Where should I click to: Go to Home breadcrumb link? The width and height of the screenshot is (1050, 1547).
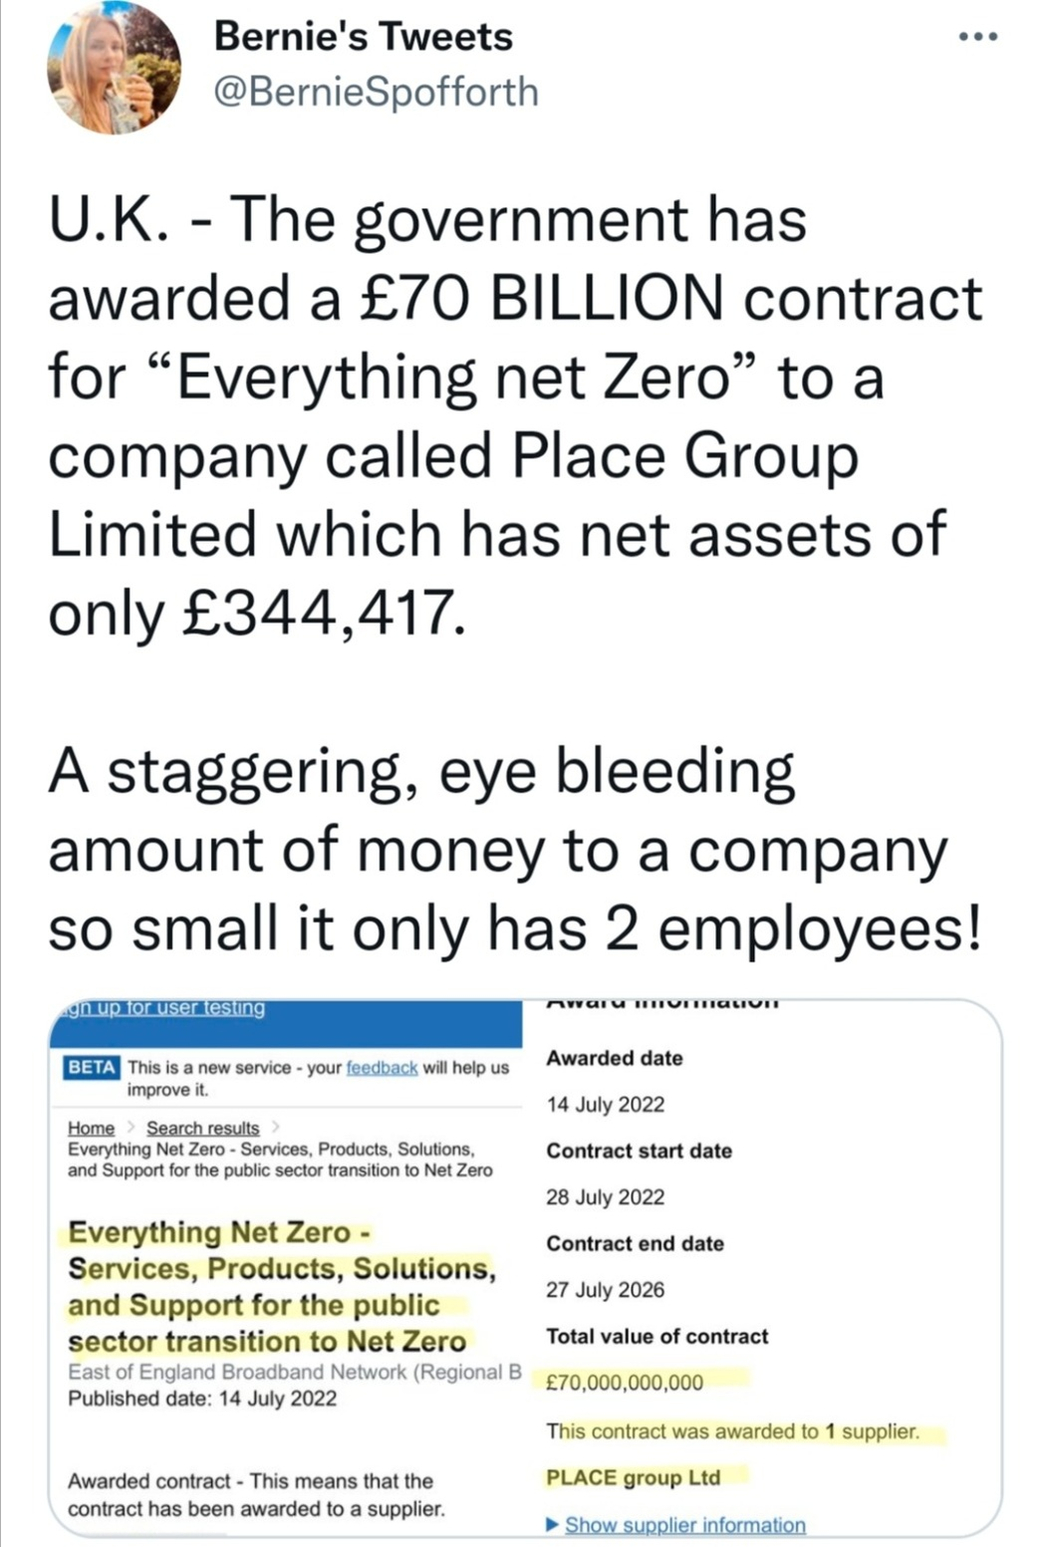point(91,1128)
